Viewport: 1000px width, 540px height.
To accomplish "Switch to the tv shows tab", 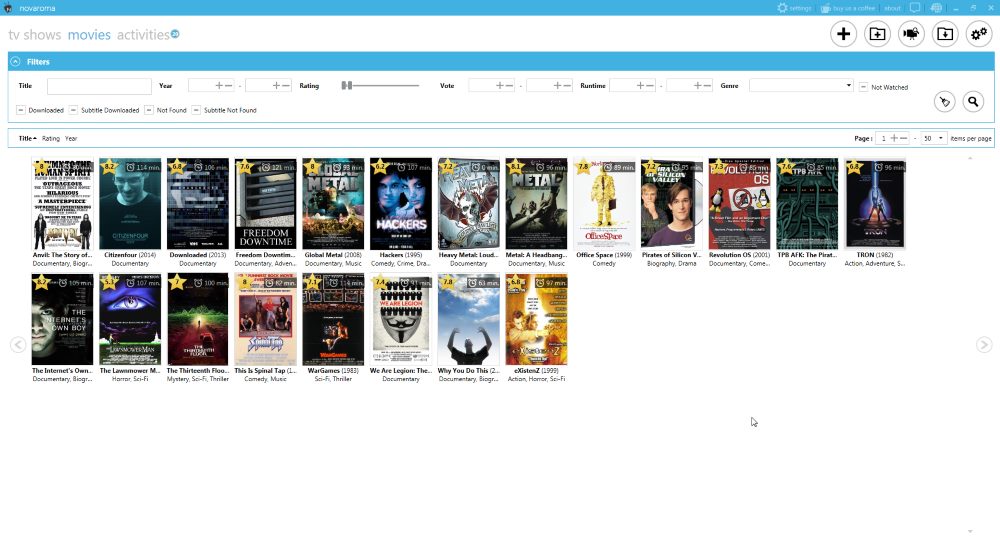I will [x=34, y=34].
